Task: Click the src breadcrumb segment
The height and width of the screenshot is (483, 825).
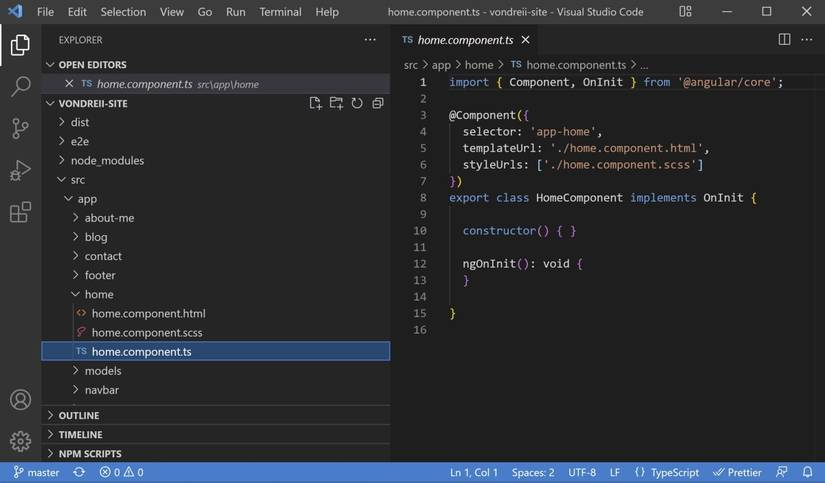Action: [x=410, y=65]
